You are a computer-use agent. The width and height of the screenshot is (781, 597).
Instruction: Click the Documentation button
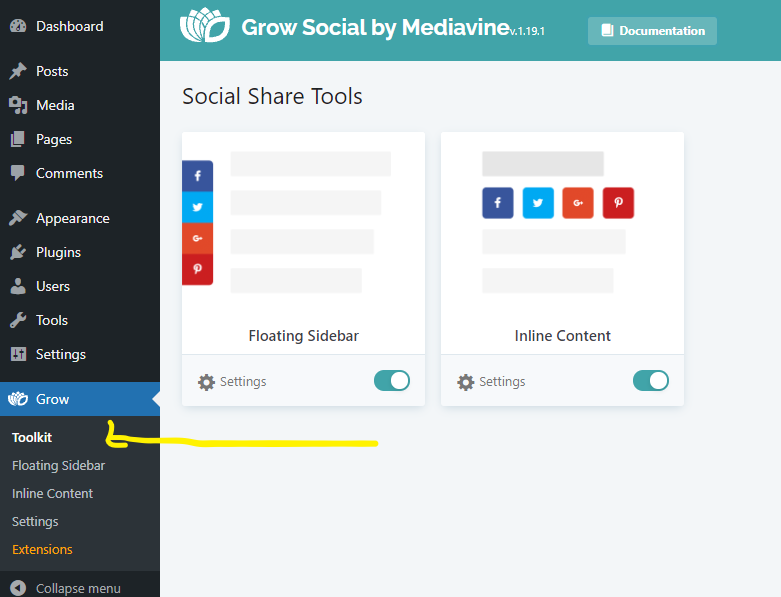pyautogui.click(x=652, y=31)
